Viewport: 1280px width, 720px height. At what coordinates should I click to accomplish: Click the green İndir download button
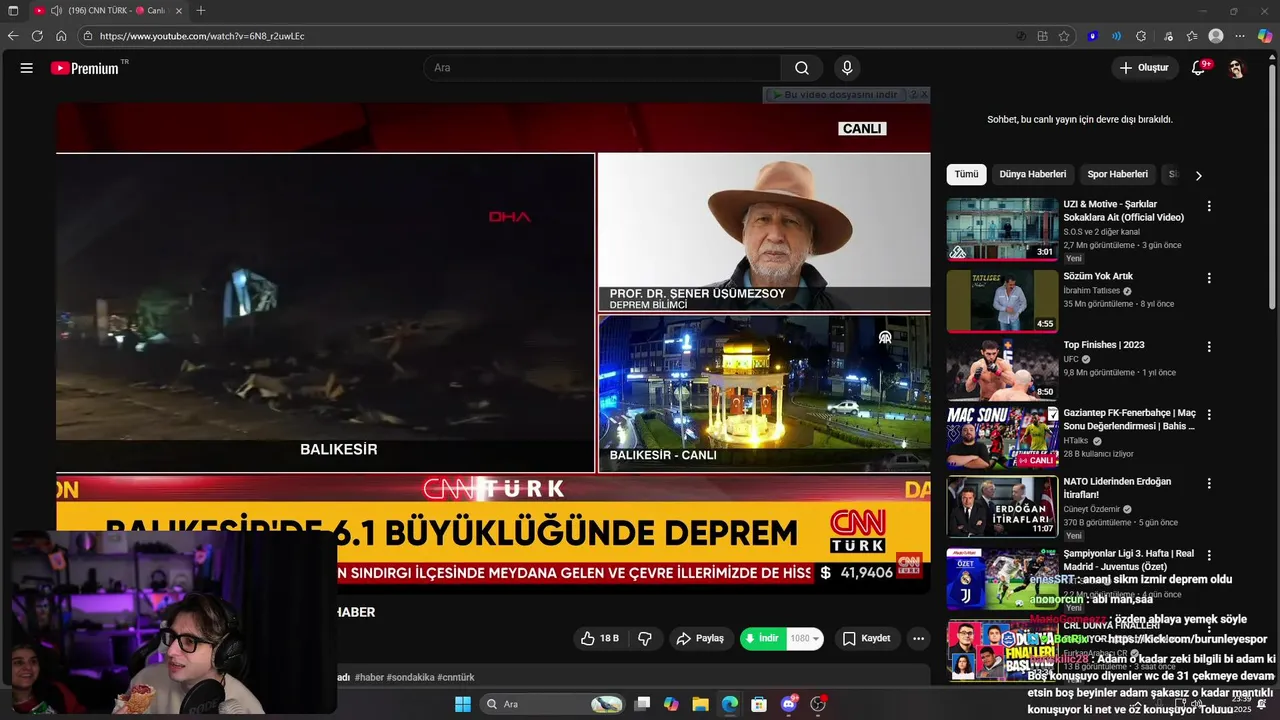762,638
